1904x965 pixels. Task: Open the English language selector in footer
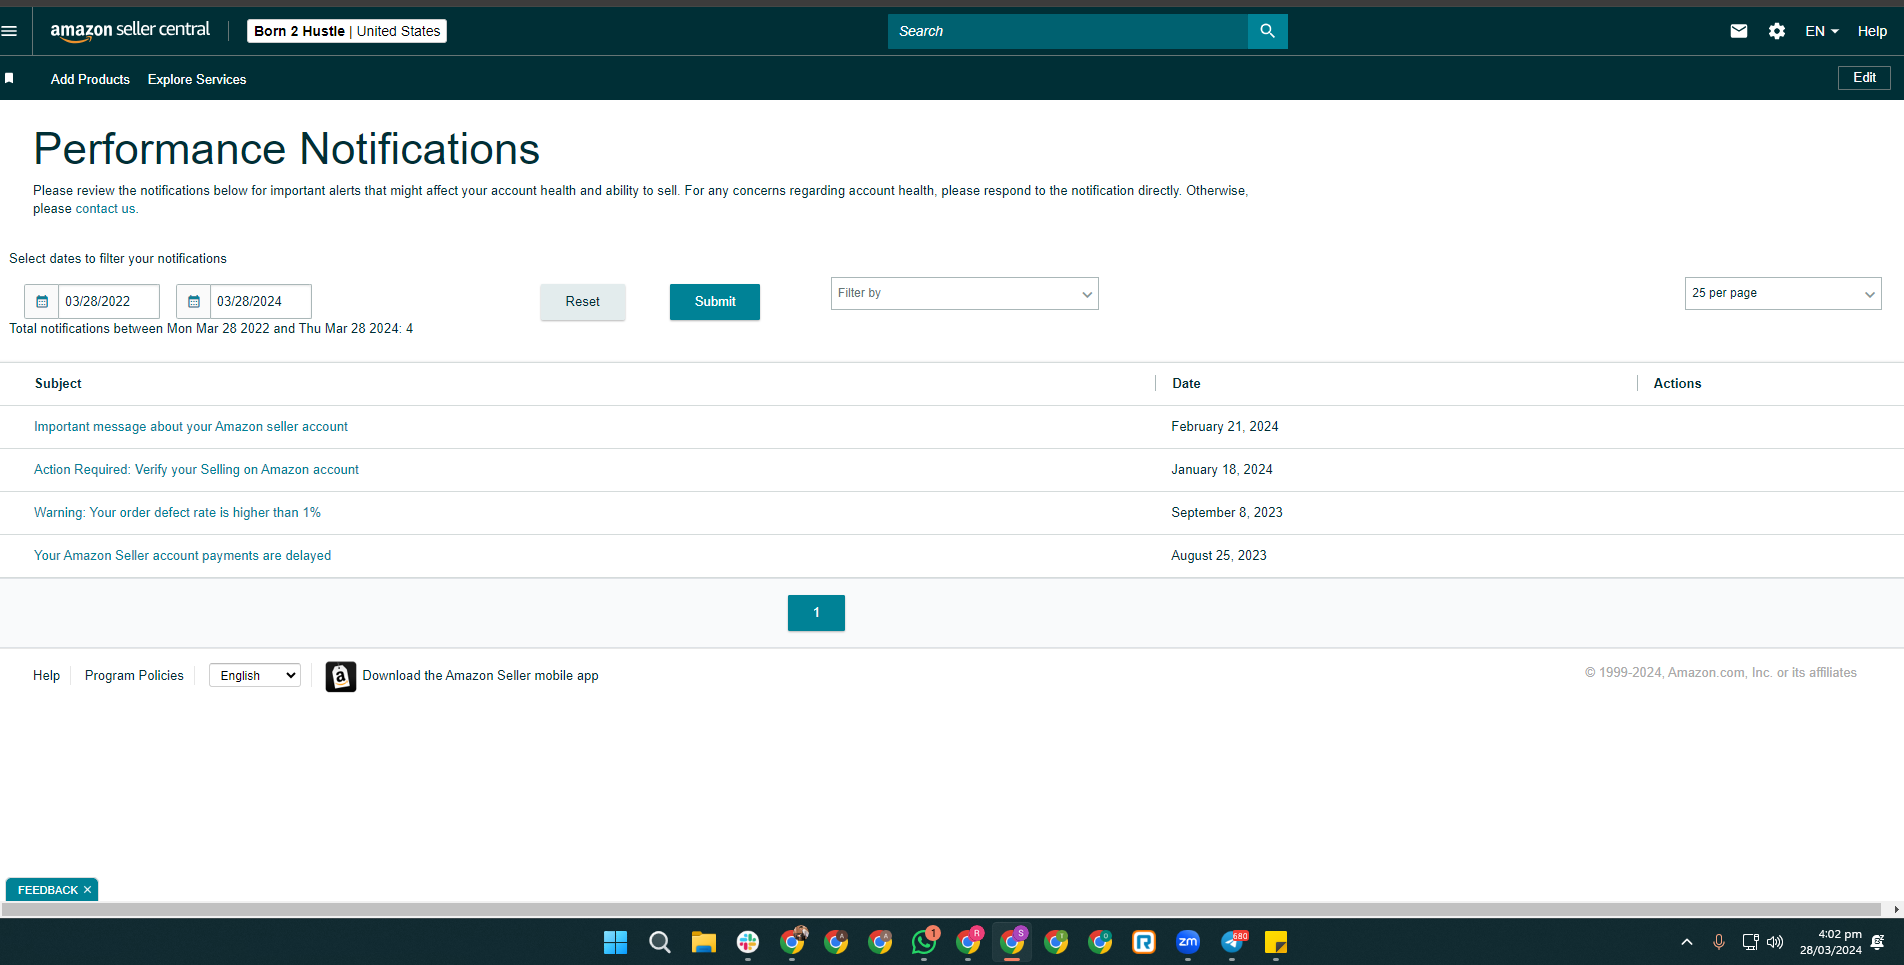255,676
